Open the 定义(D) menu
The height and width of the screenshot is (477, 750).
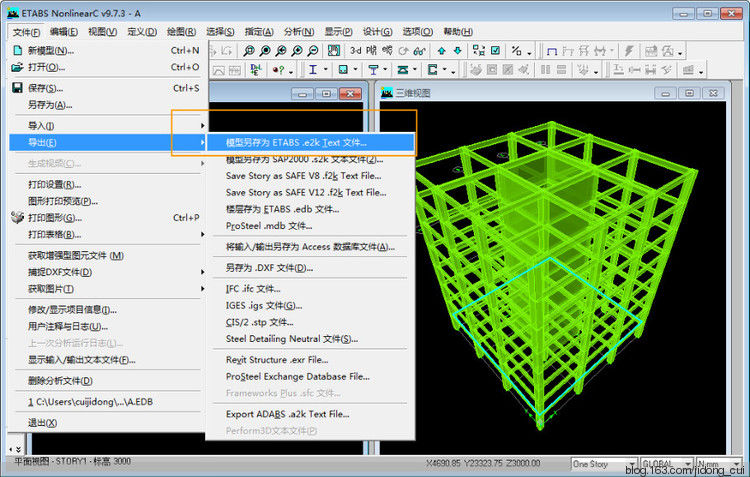point(142,32)
